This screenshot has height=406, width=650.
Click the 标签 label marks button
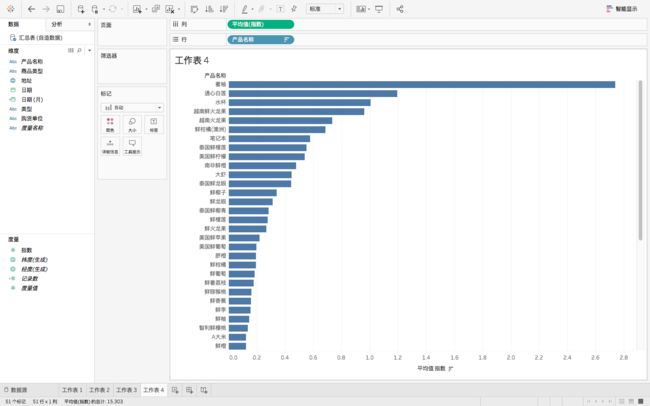[154, 124]
